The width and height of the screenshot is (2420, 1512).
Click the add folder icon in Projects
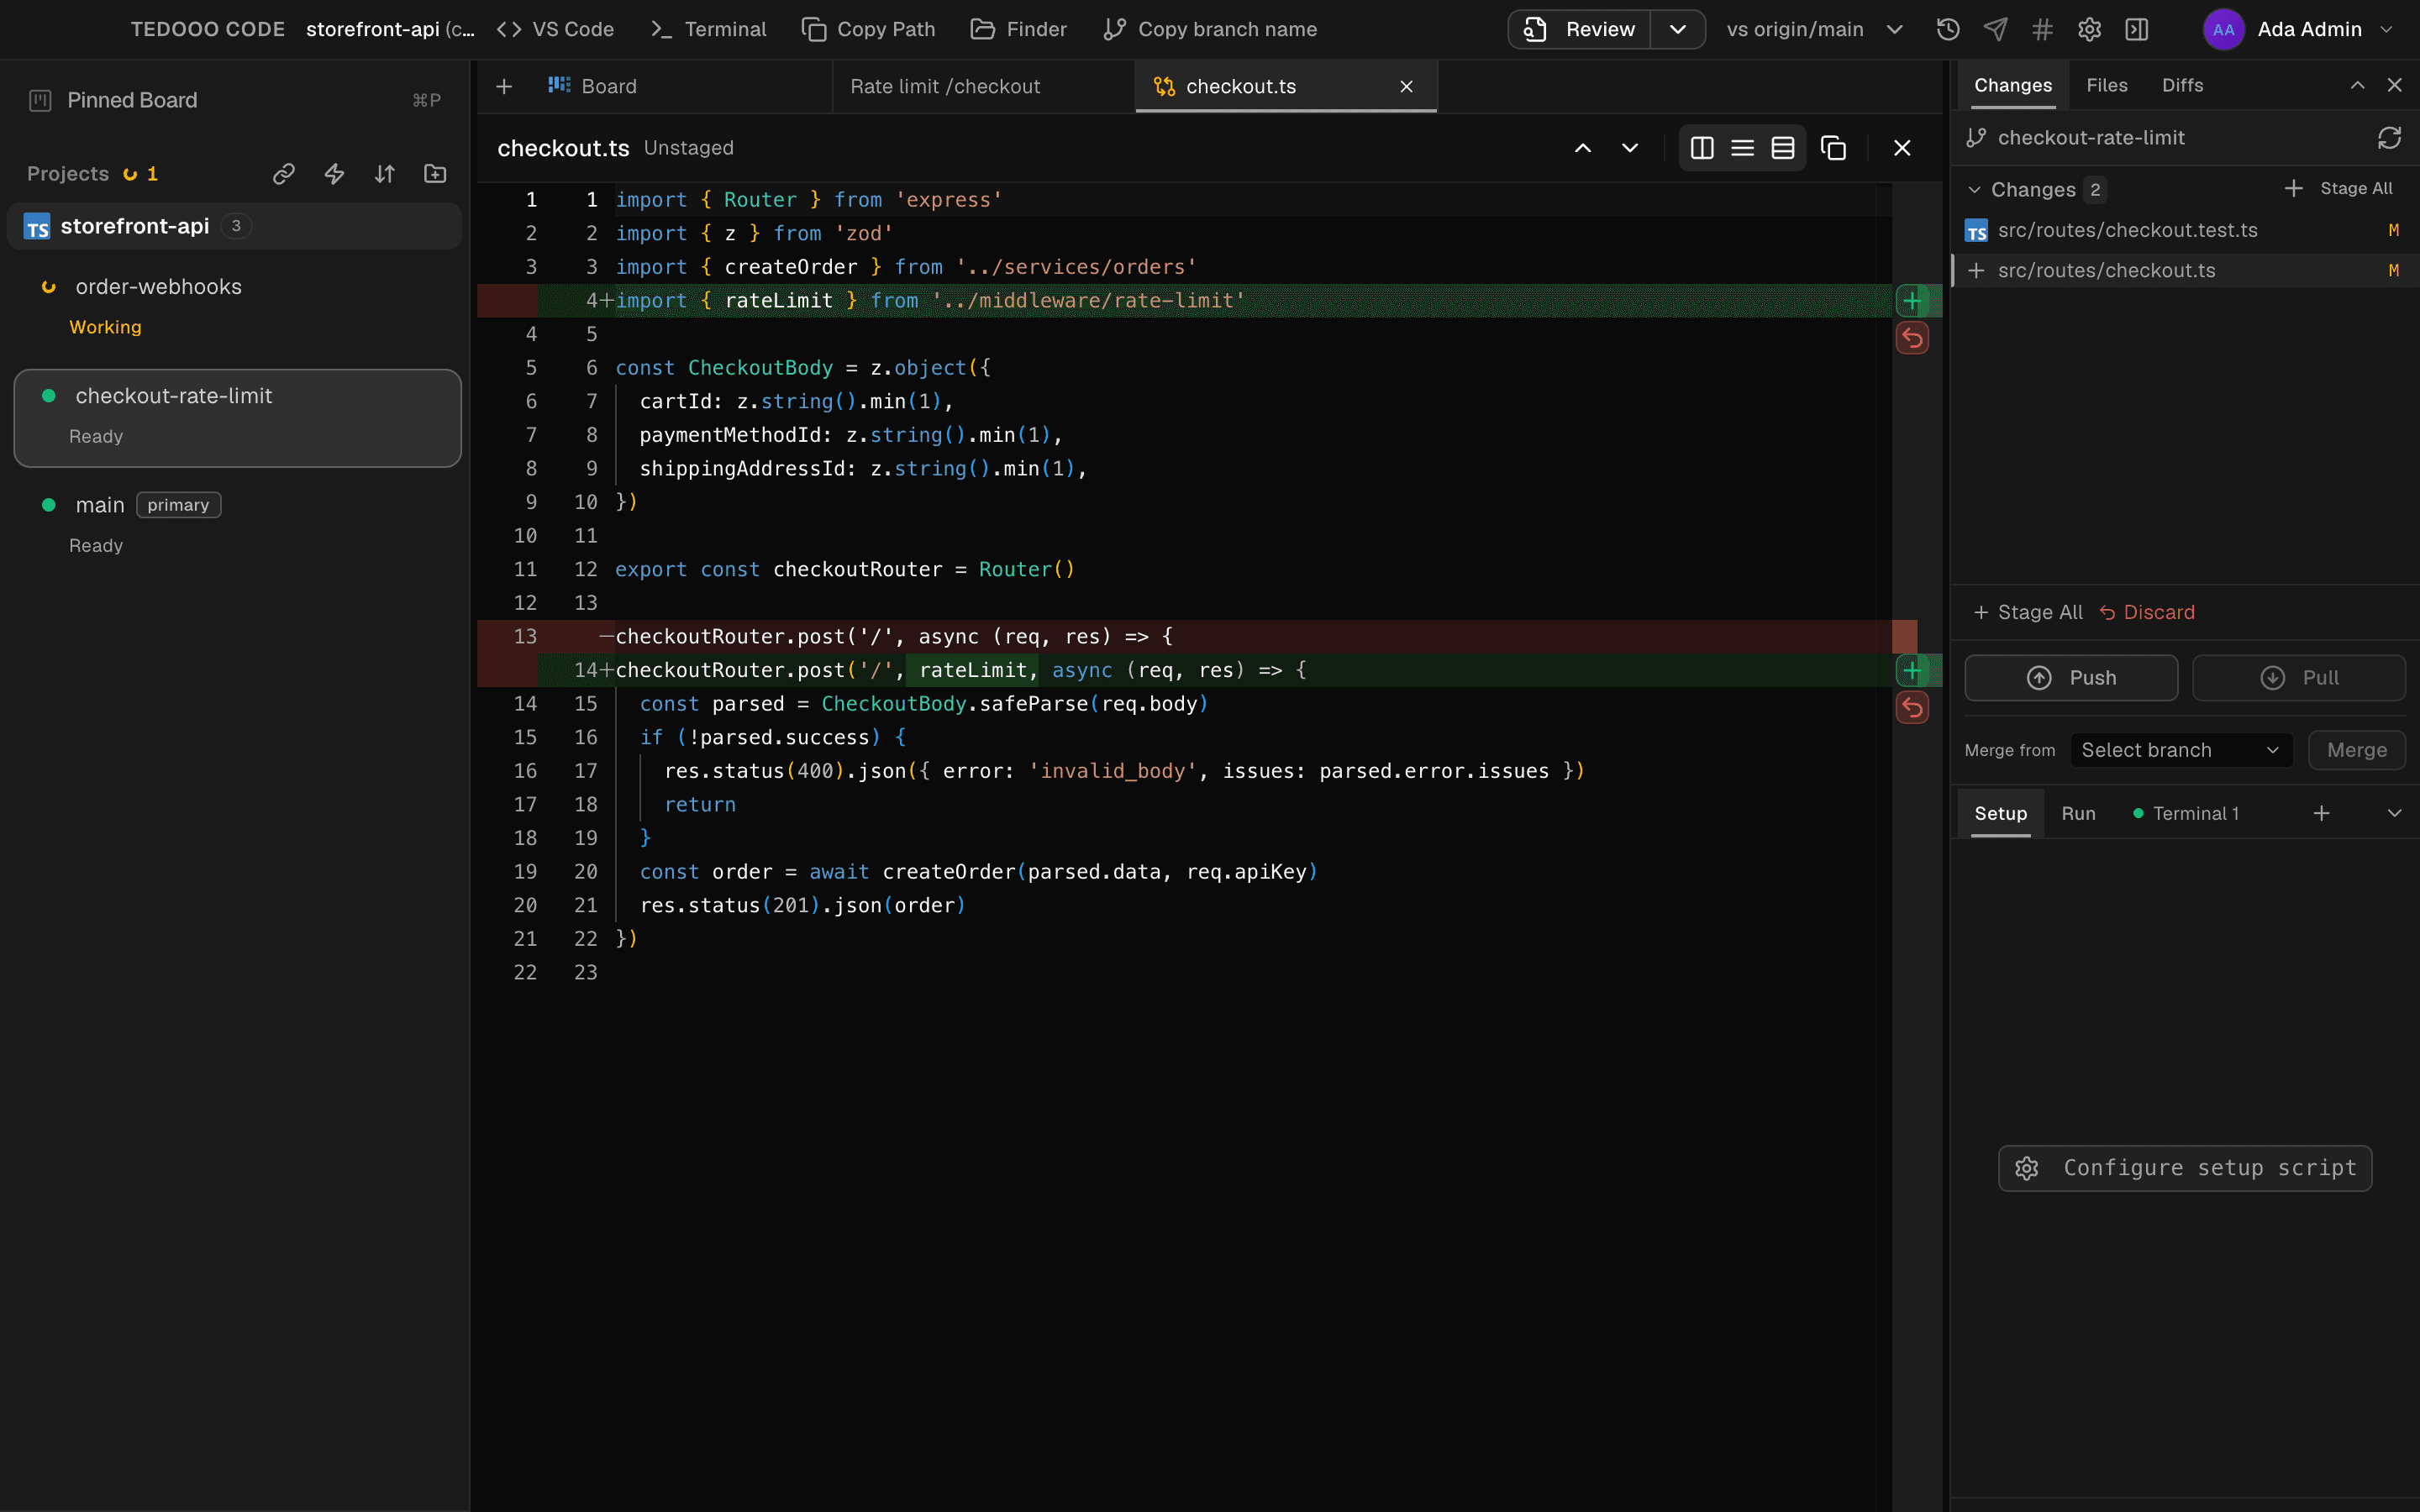pyautogui.click(x=435, y=174)
